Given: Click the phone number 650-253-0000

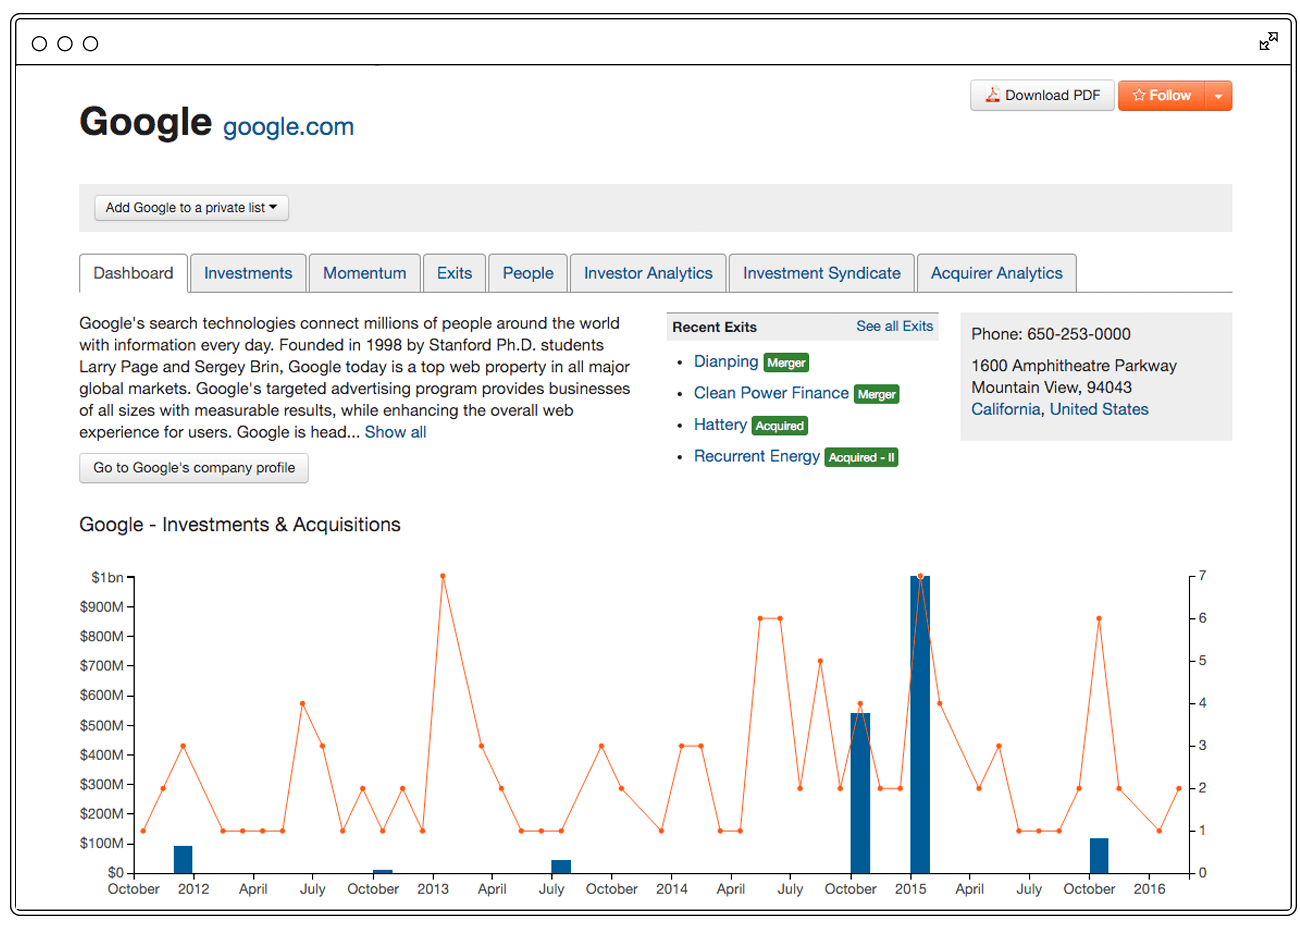Looking at the screenshot, I should point(1078,334).
